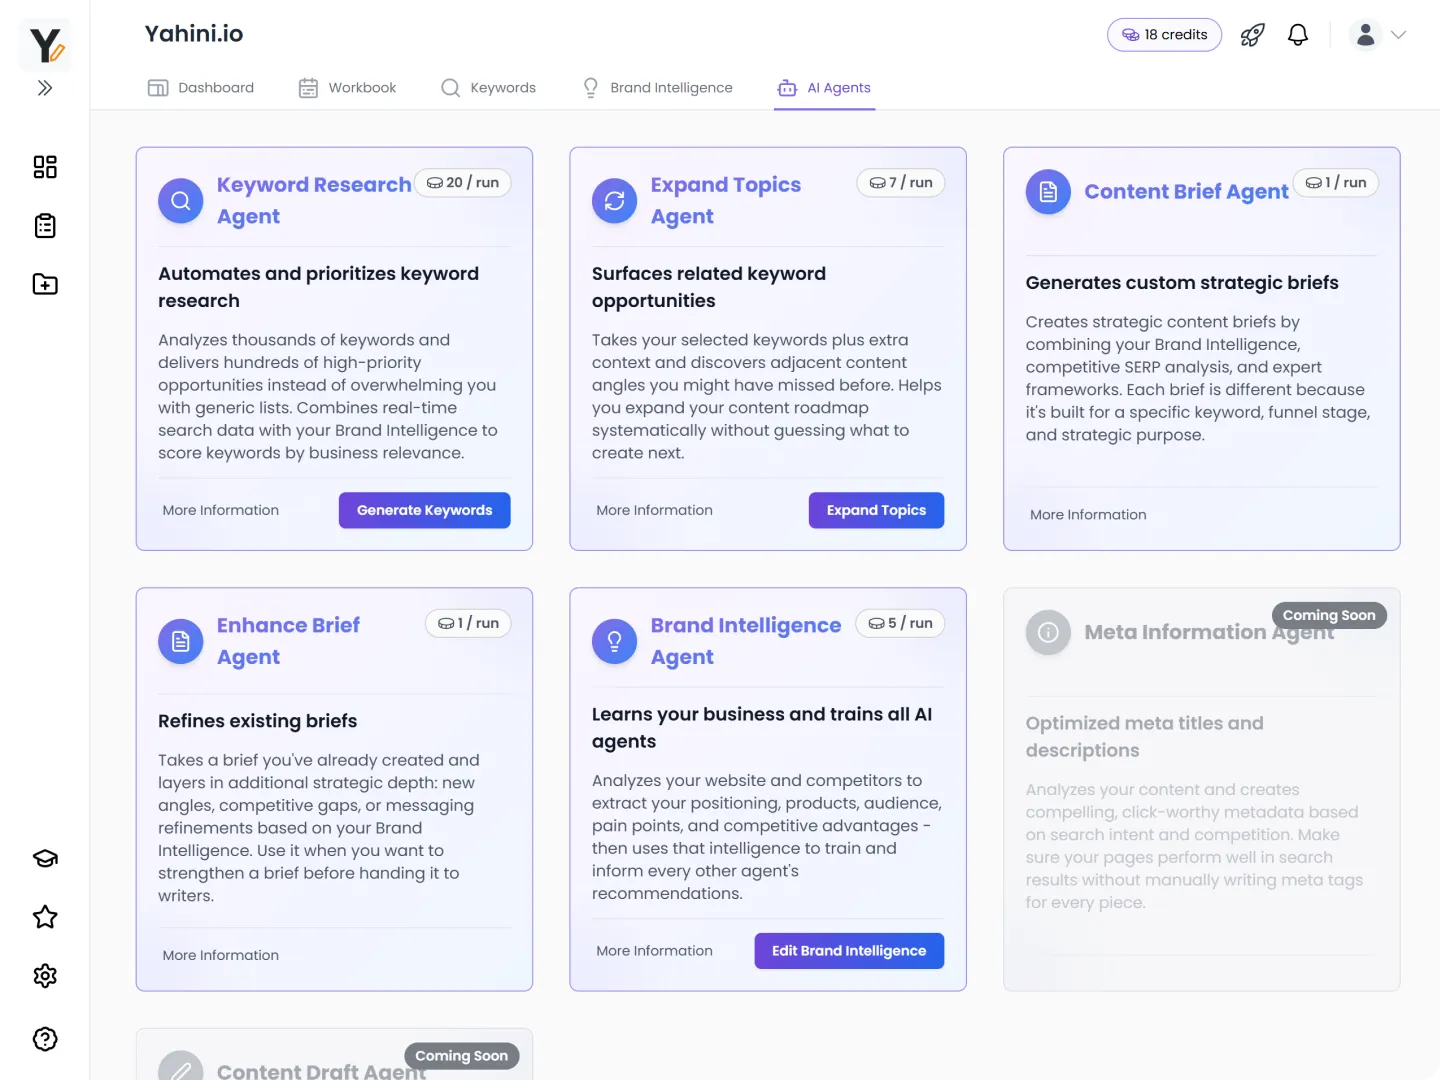The image size is (1440, 1080).
Task: Open the clipboard icon in sidebar
Action: pos(45,226)
